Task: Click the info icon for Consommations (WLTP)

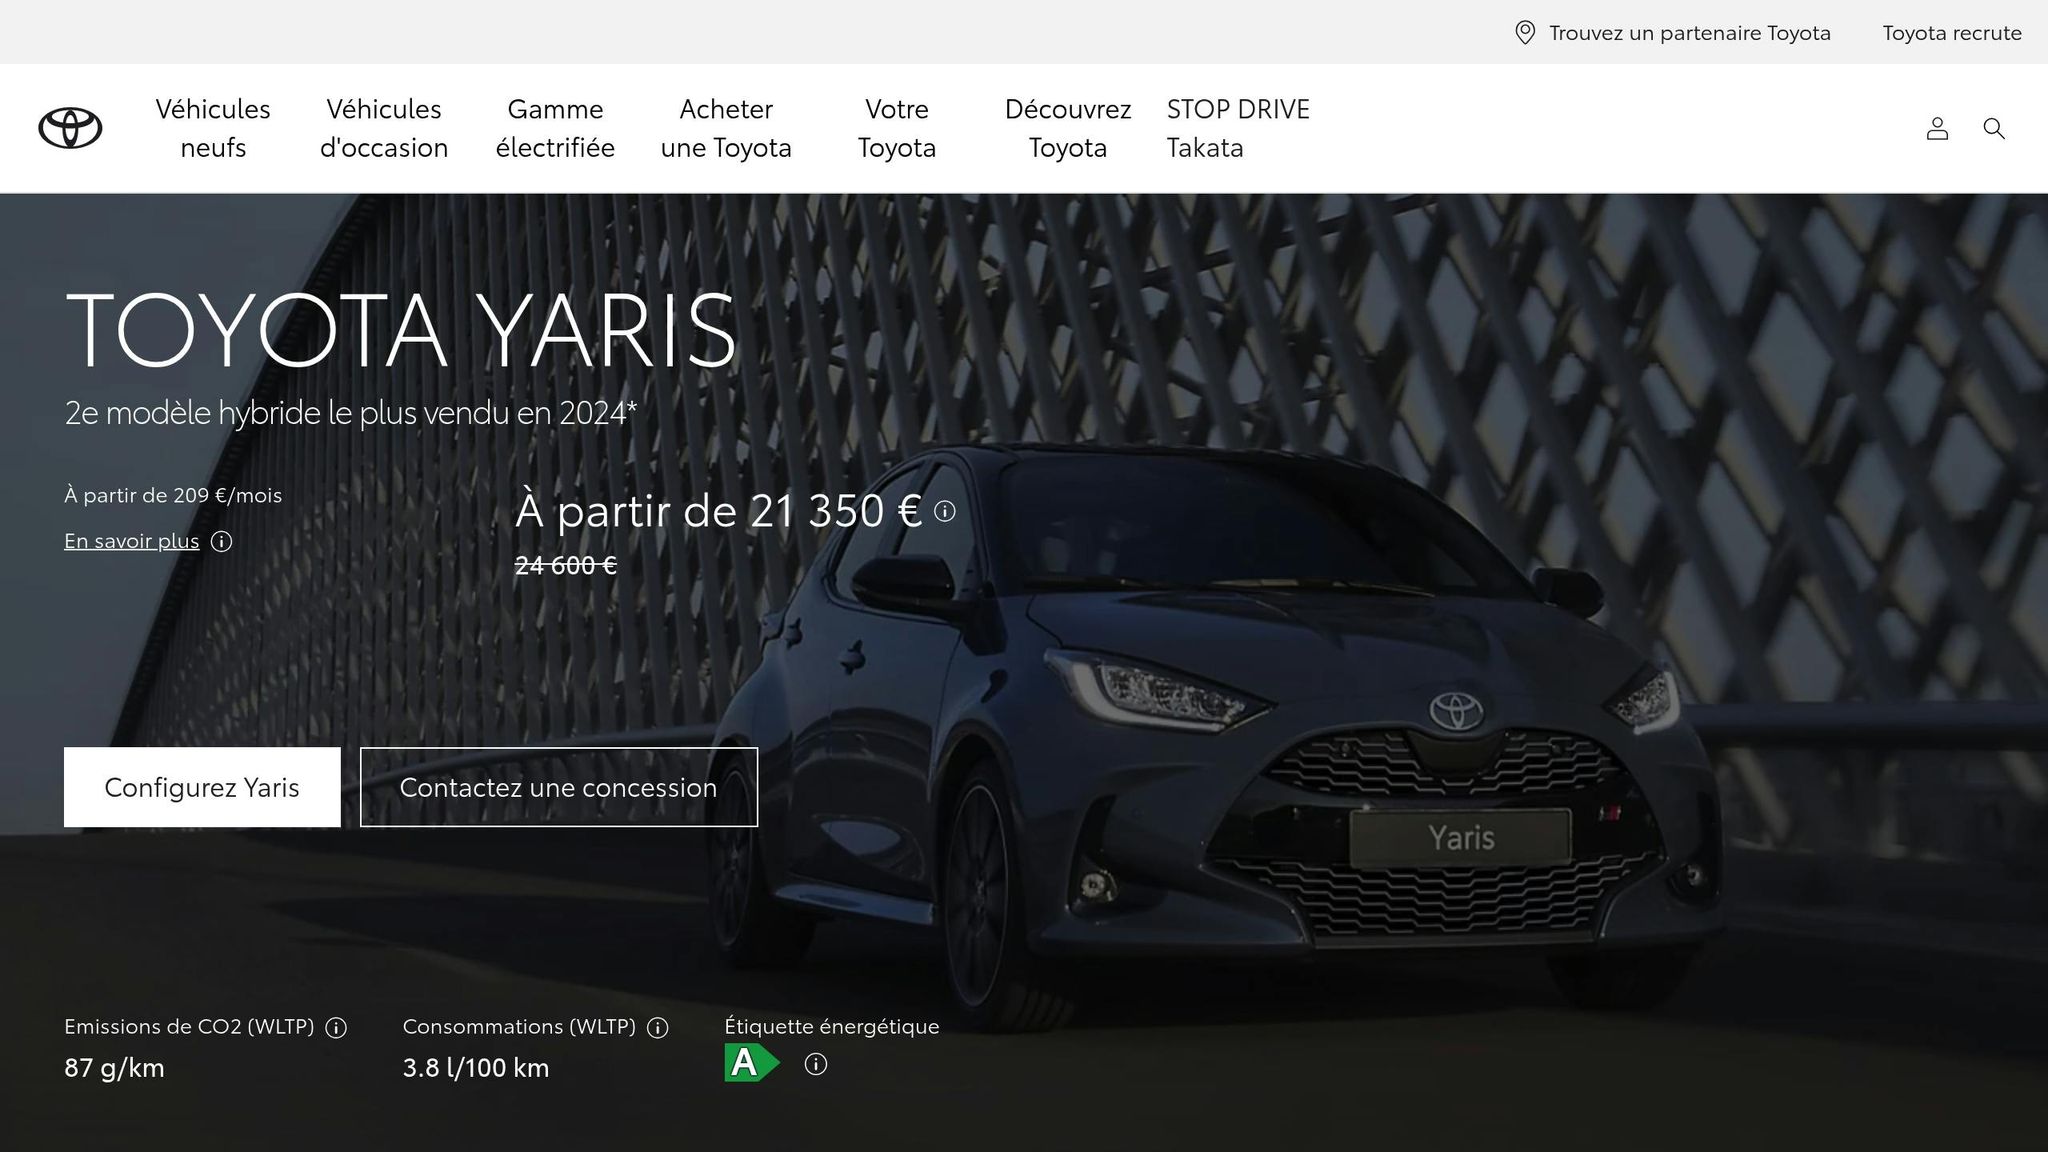Action: [659, 1026]
